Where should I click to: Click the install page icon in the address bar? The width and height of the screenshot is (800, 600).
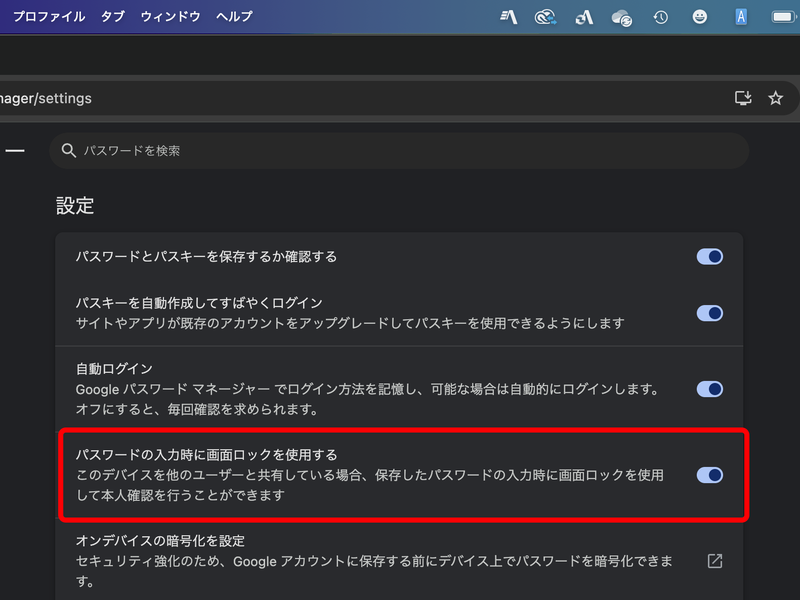pyautogui.click(x=743, y=98)
